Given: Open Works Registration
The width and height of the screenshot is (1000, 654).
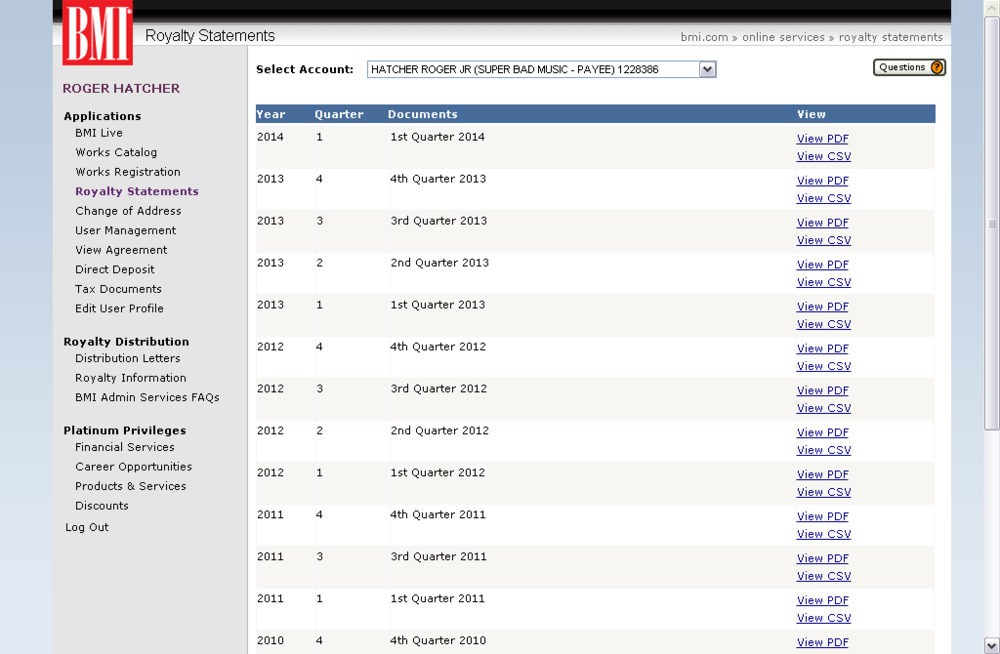Looking at the screenshot, I should click(128, 172).
